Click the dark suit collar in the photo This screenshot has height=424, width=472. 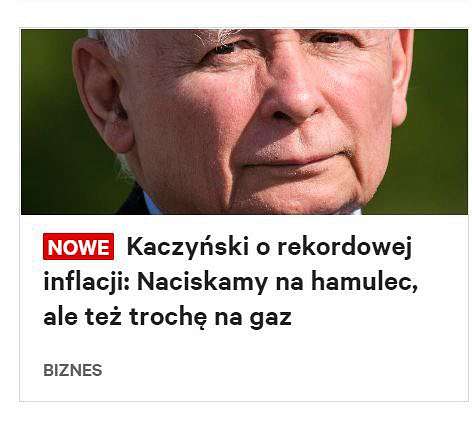(133, 202)
